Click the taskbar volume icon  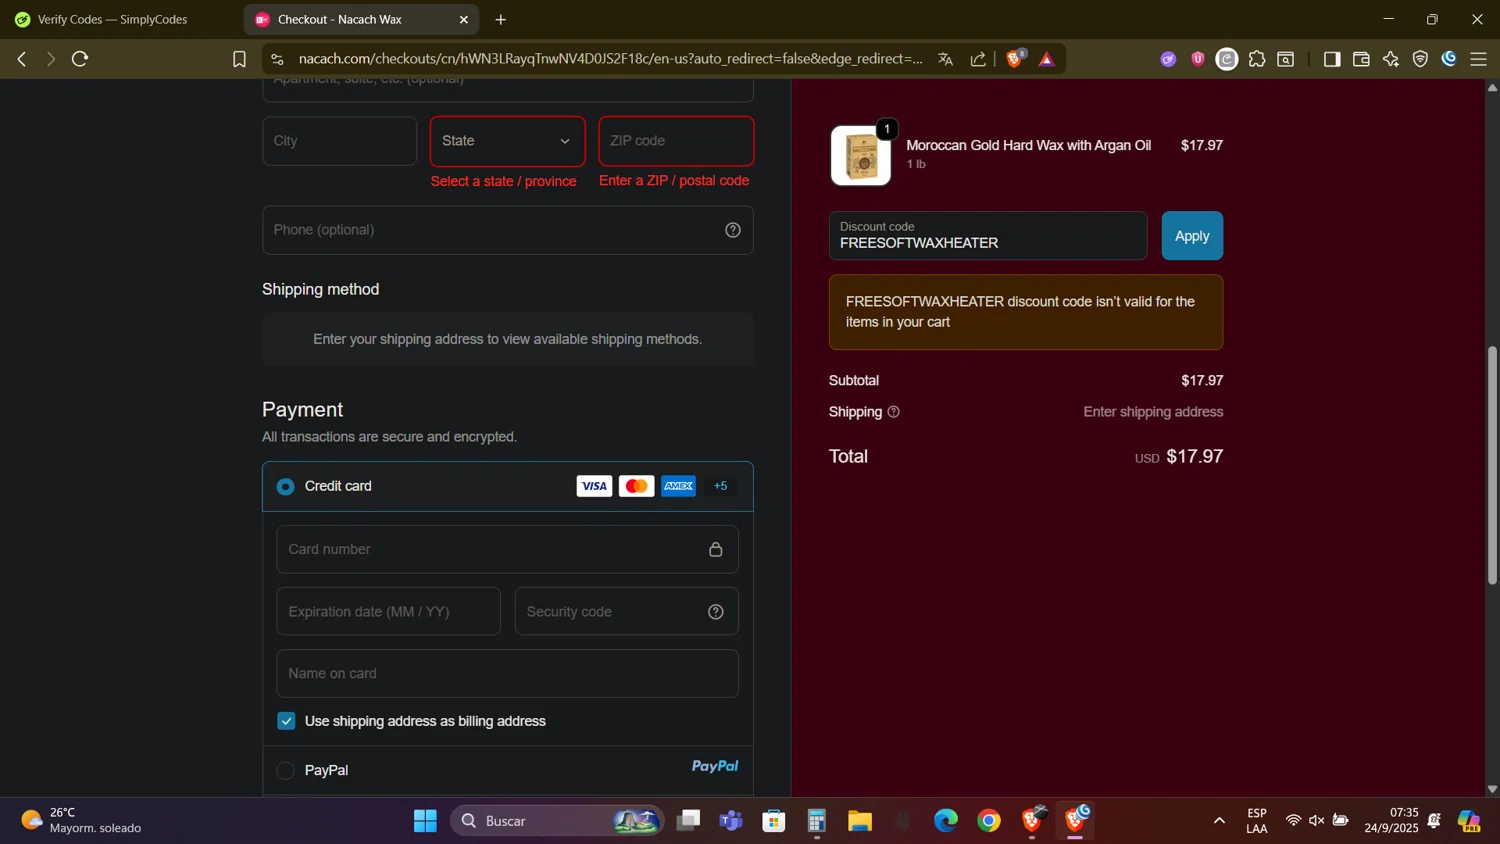tap(1316, 821)
